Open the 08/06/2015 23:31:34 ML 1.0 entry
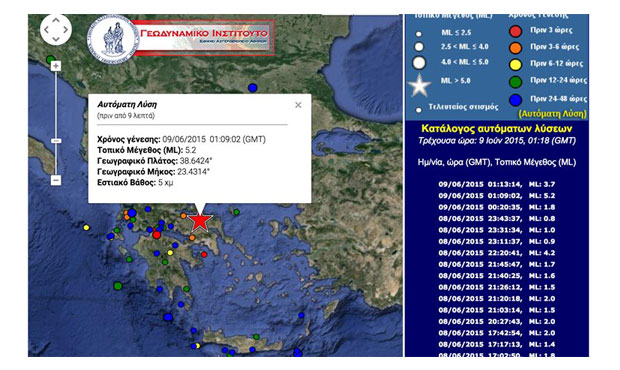The width and height of the screenshot is (620, 370). coord(497,230)
